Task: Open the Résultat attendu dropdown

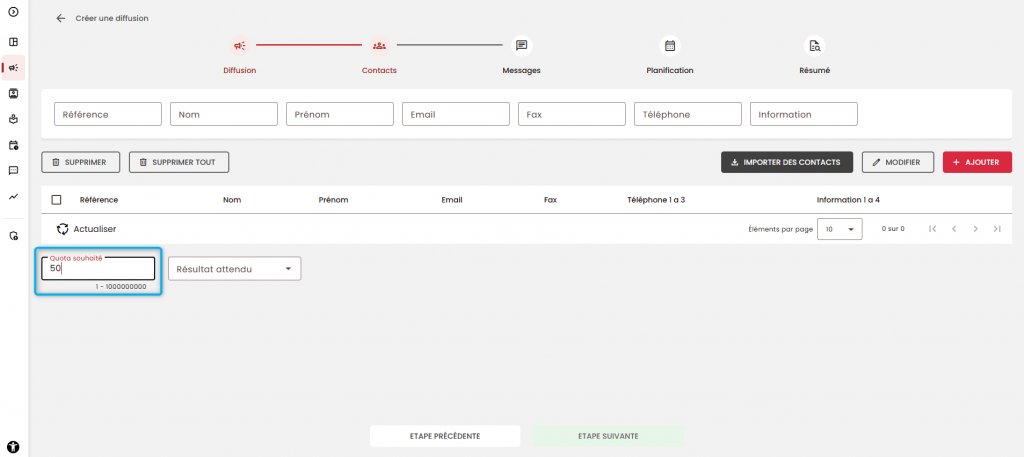Action: 234,268
